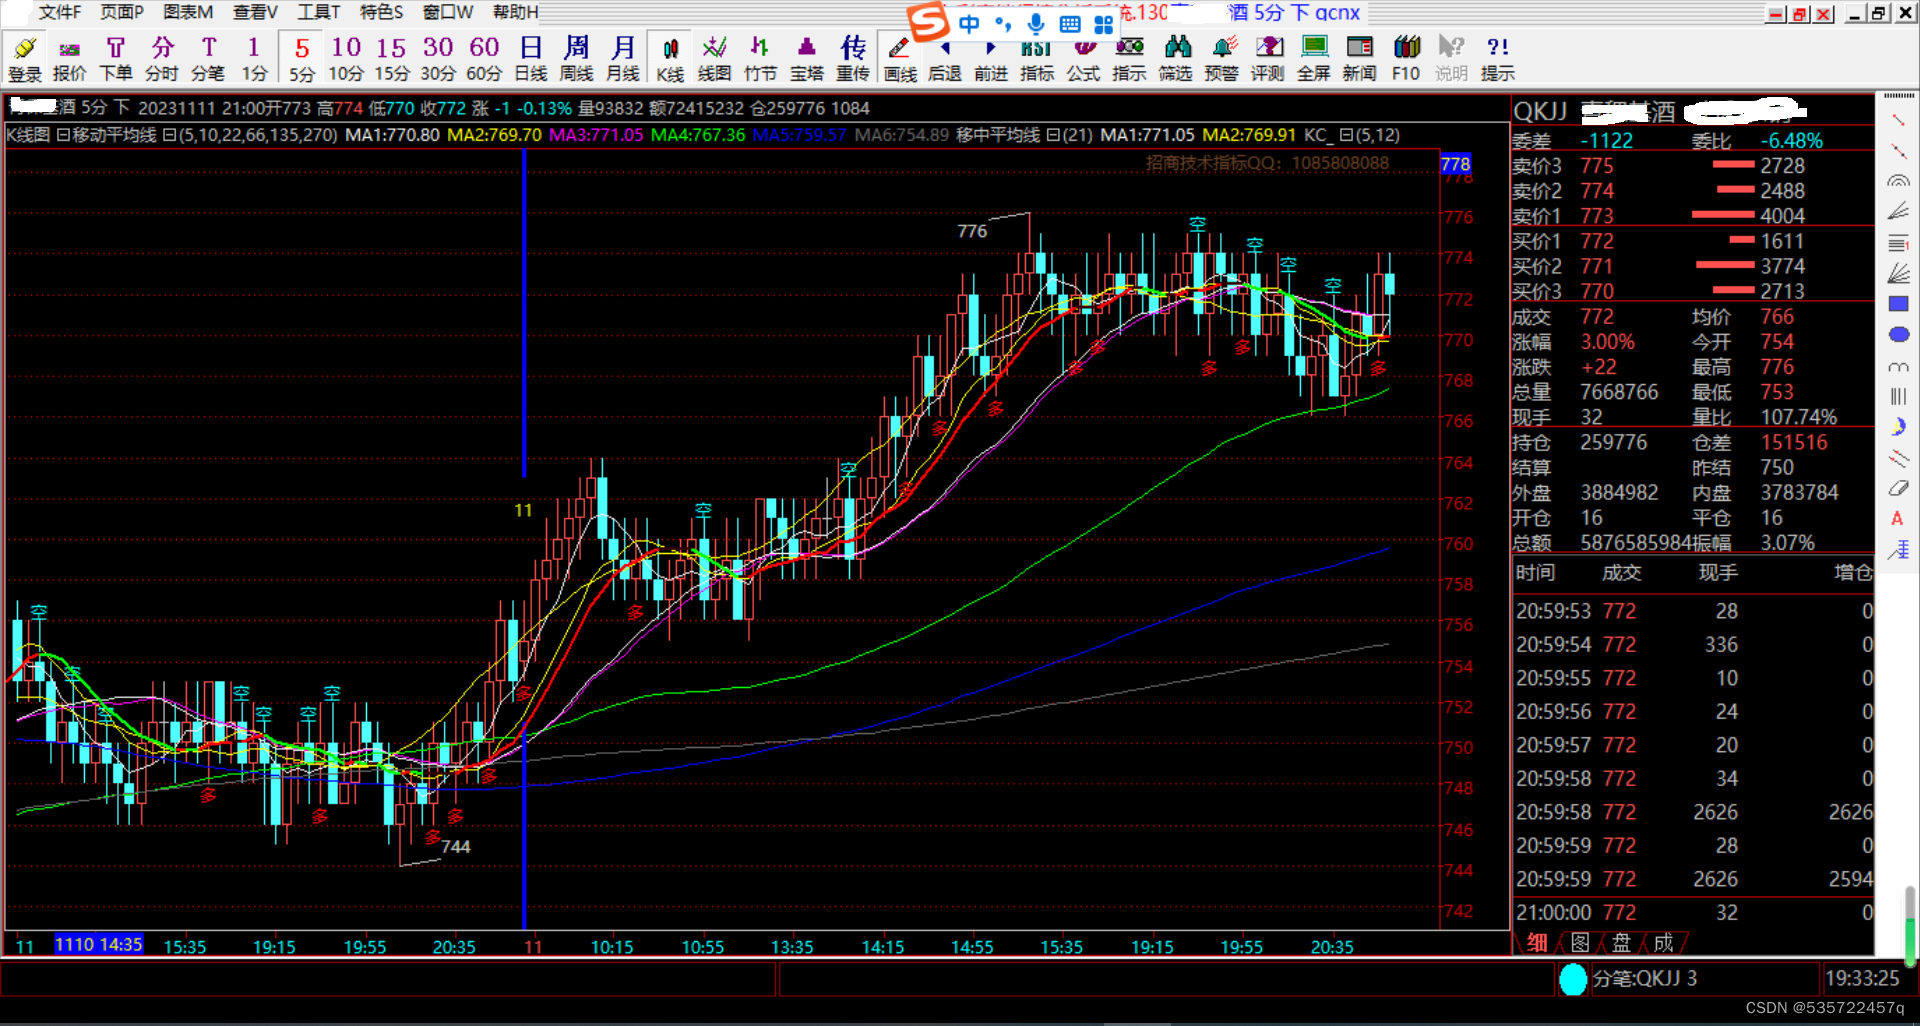
Task: Open the 查看V menu
Action: click(255, 12)
